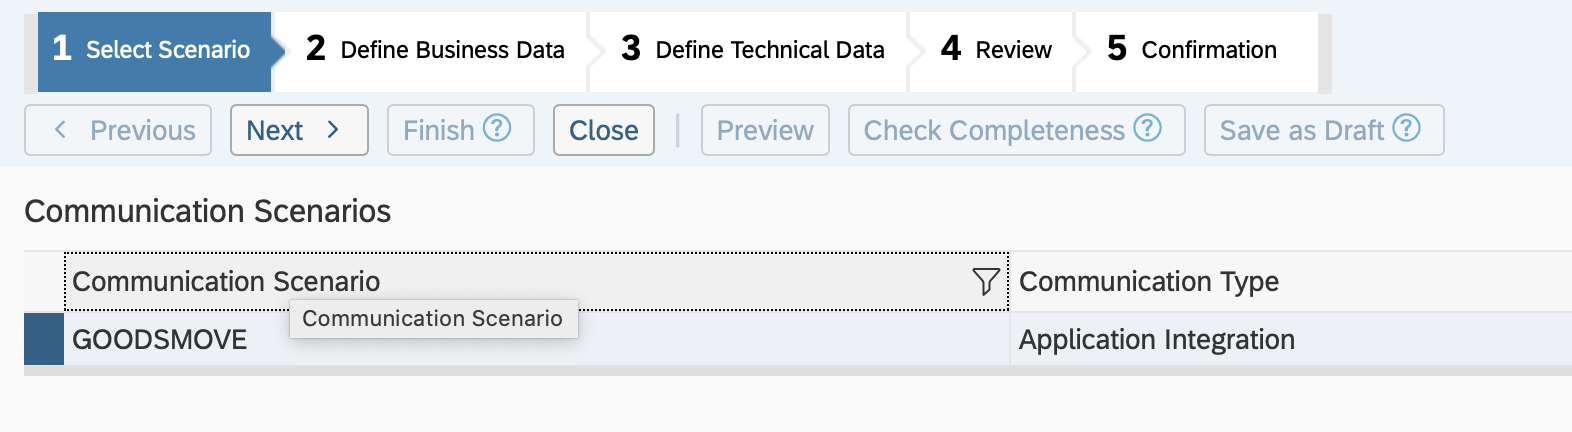Sort by the Communication Type column header

(x=1149, y=282)
